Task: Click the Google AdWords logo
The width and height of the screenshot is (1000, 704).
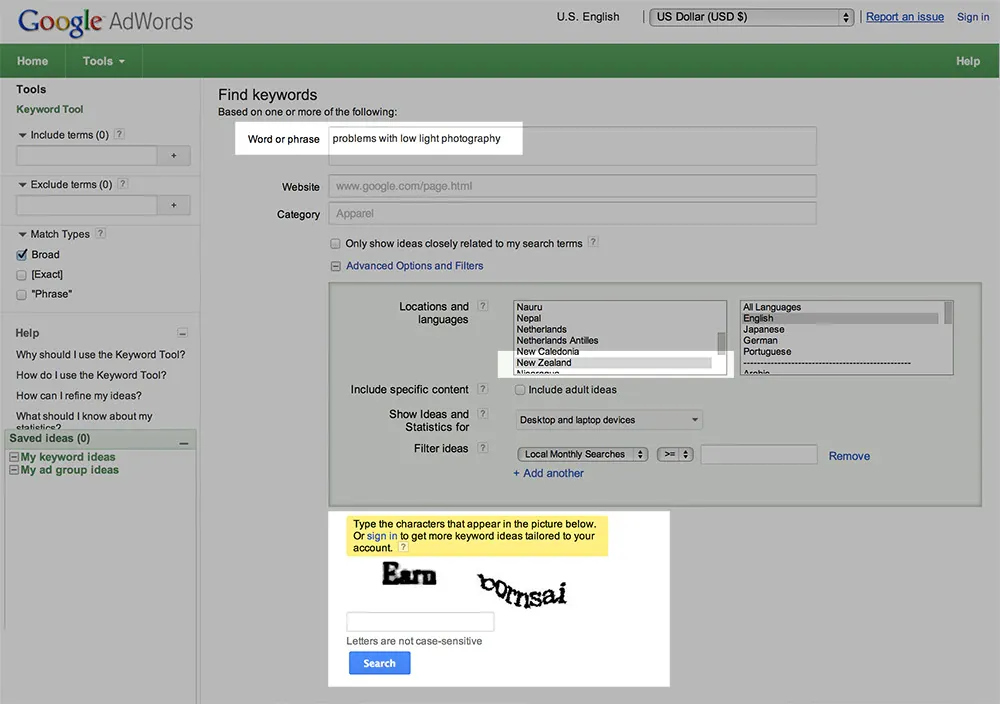Action: [105, 21]
